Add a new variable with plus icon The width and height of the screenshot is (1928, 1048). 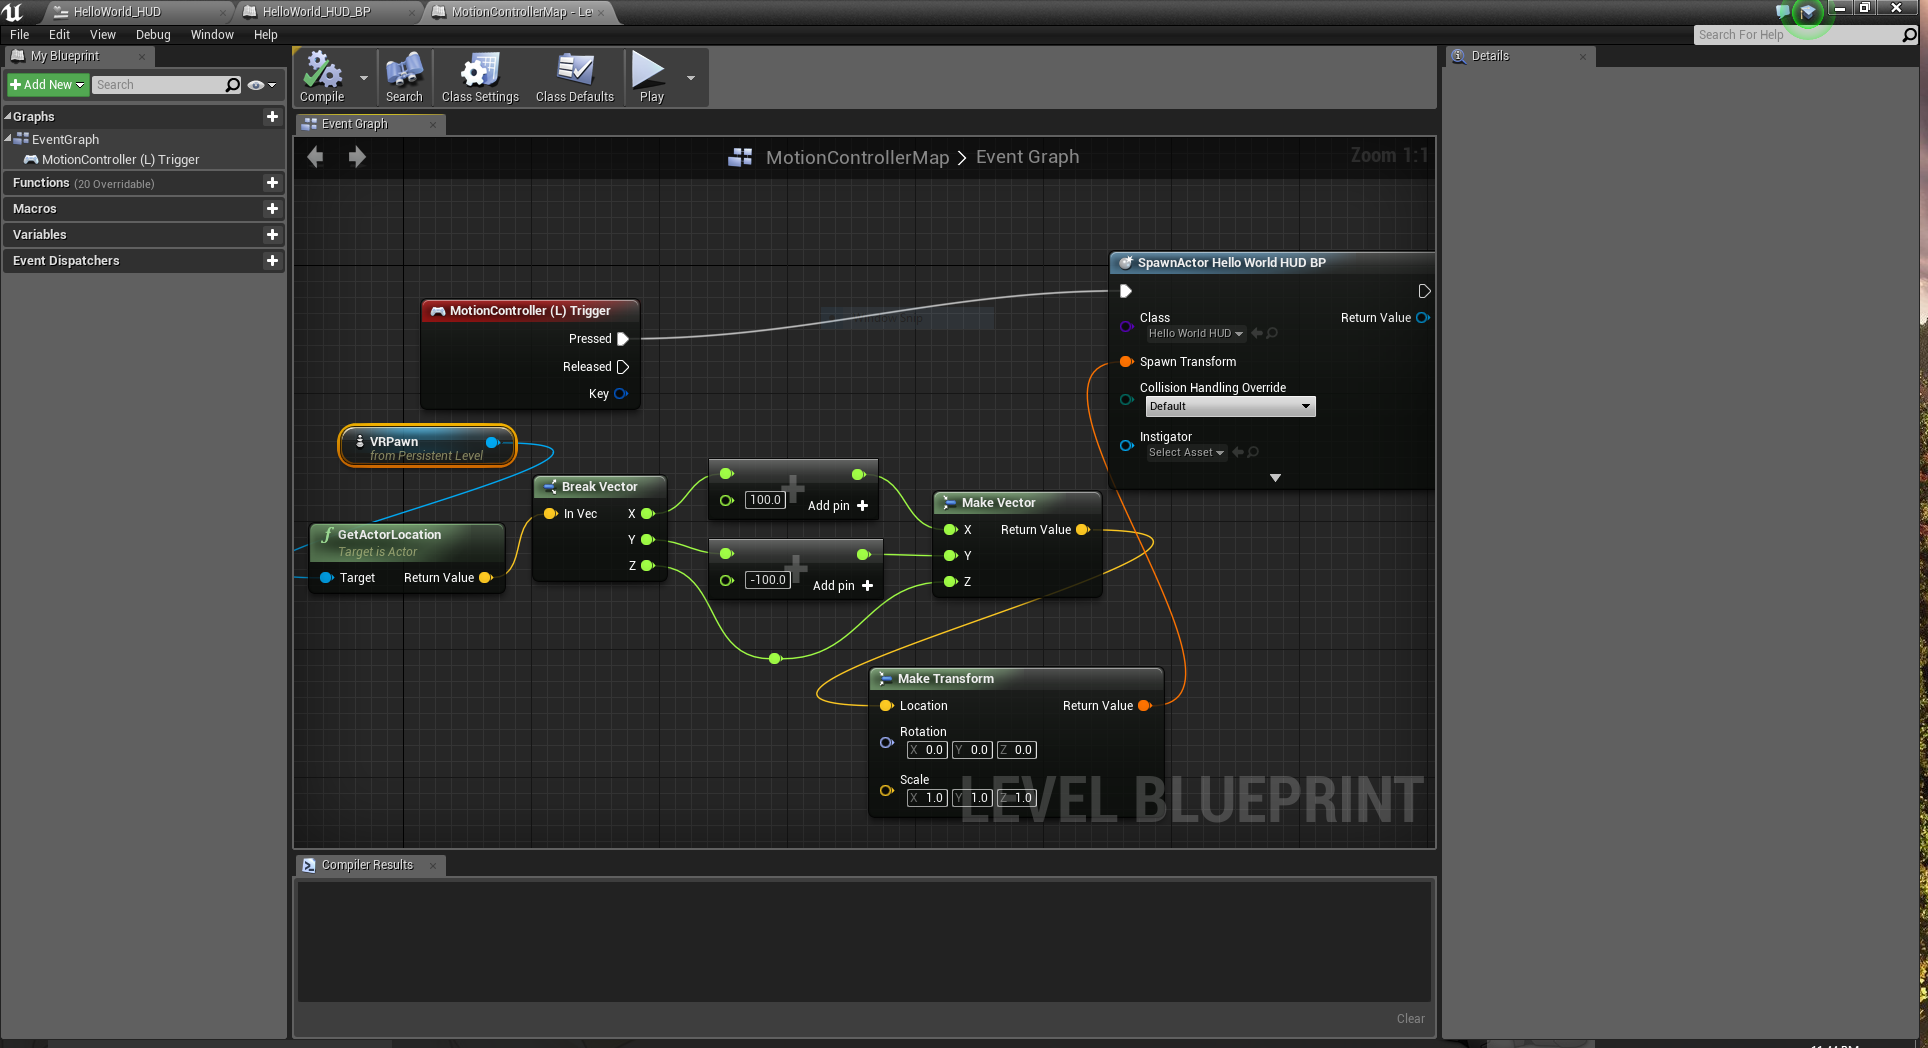272,235
